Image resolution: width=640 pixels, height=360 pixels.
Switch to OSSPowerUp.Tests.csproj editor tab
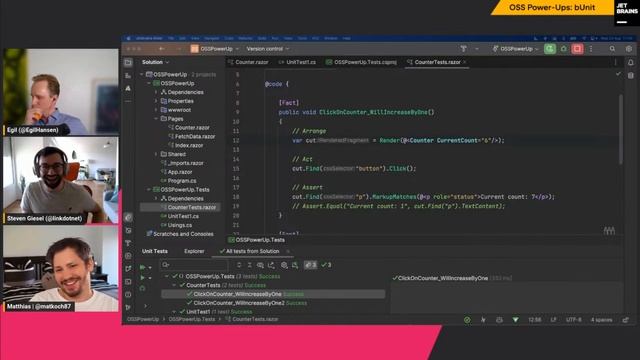point(362,62)
